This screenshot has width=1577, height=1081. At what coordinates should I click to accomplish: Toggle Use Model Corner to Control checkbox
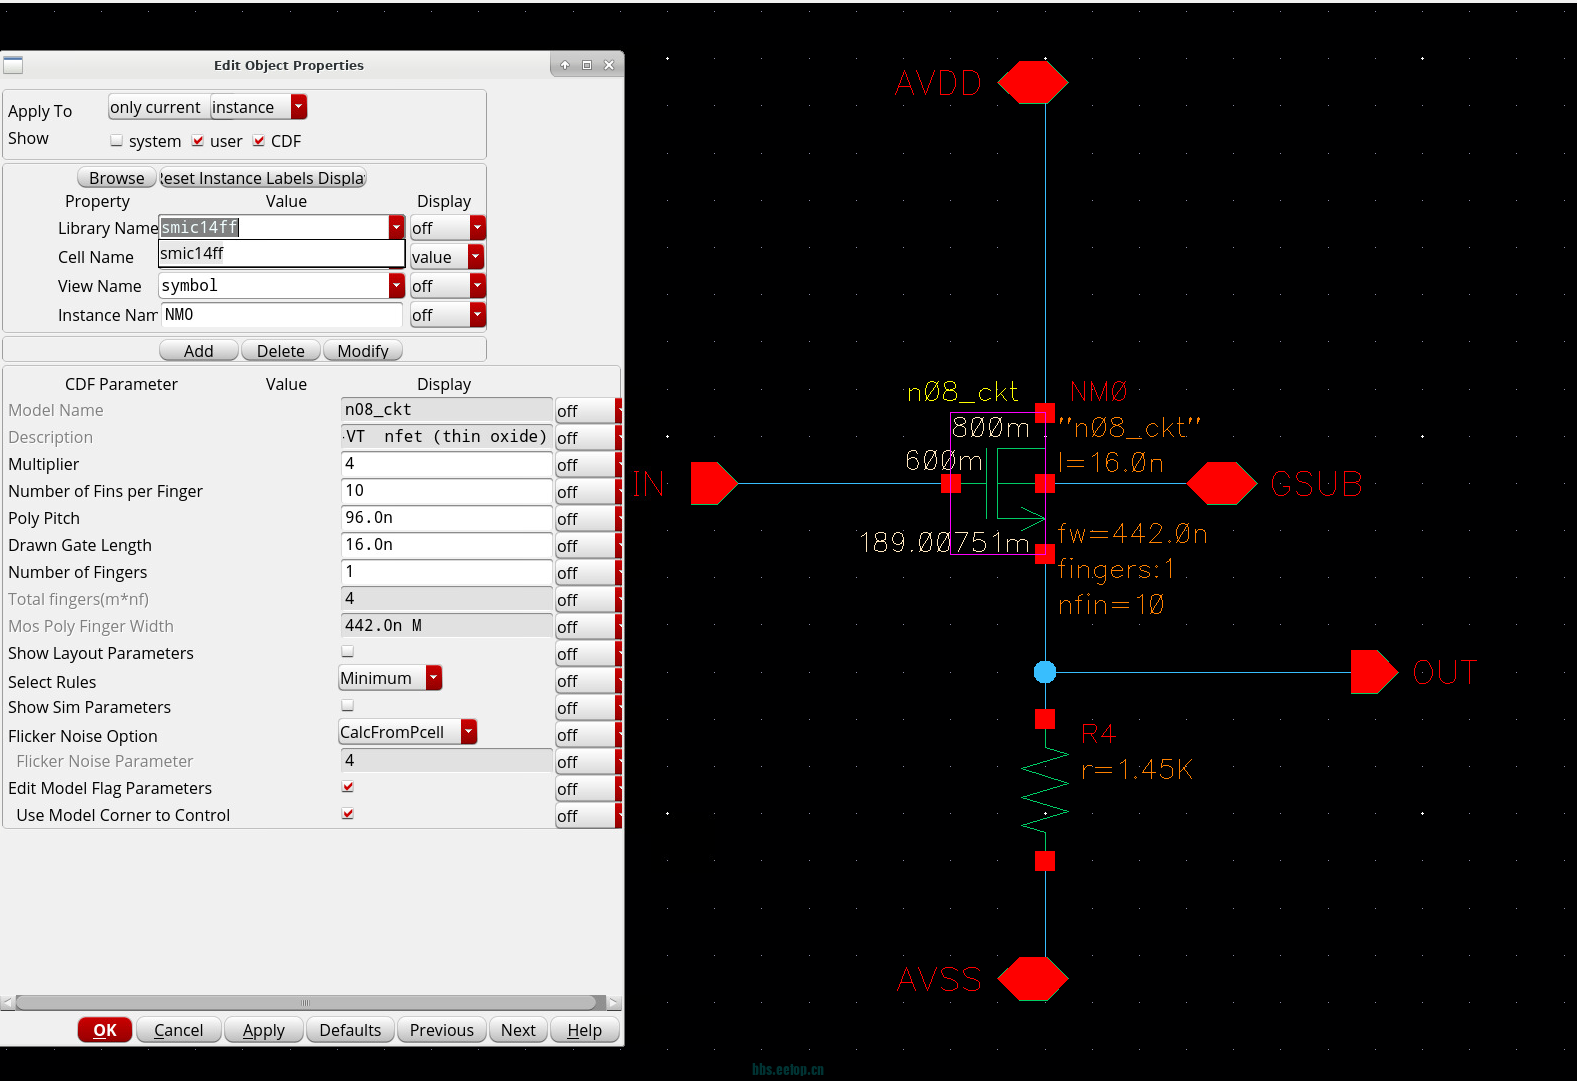pos(348,814)
